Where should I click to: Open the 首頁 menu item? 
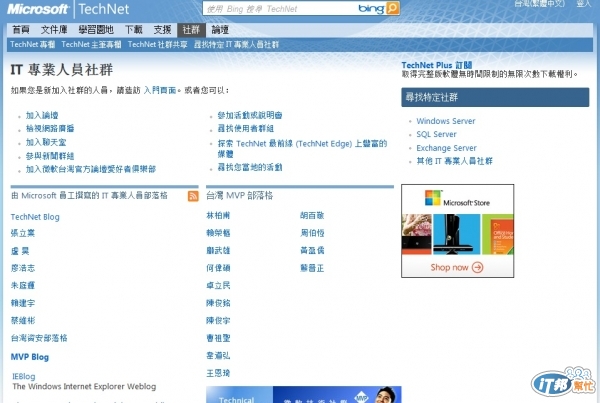(x=21, y=29)
